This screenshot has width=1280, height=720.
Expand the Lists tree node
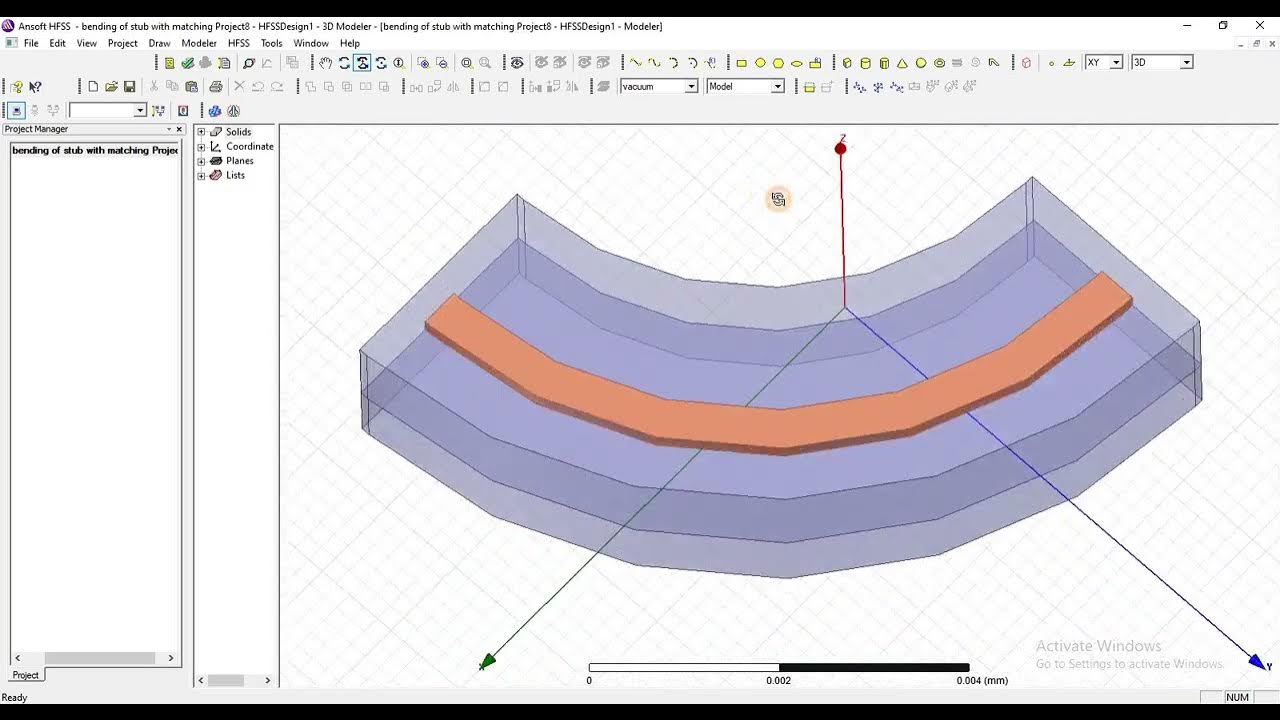click(x=201, y=176)
